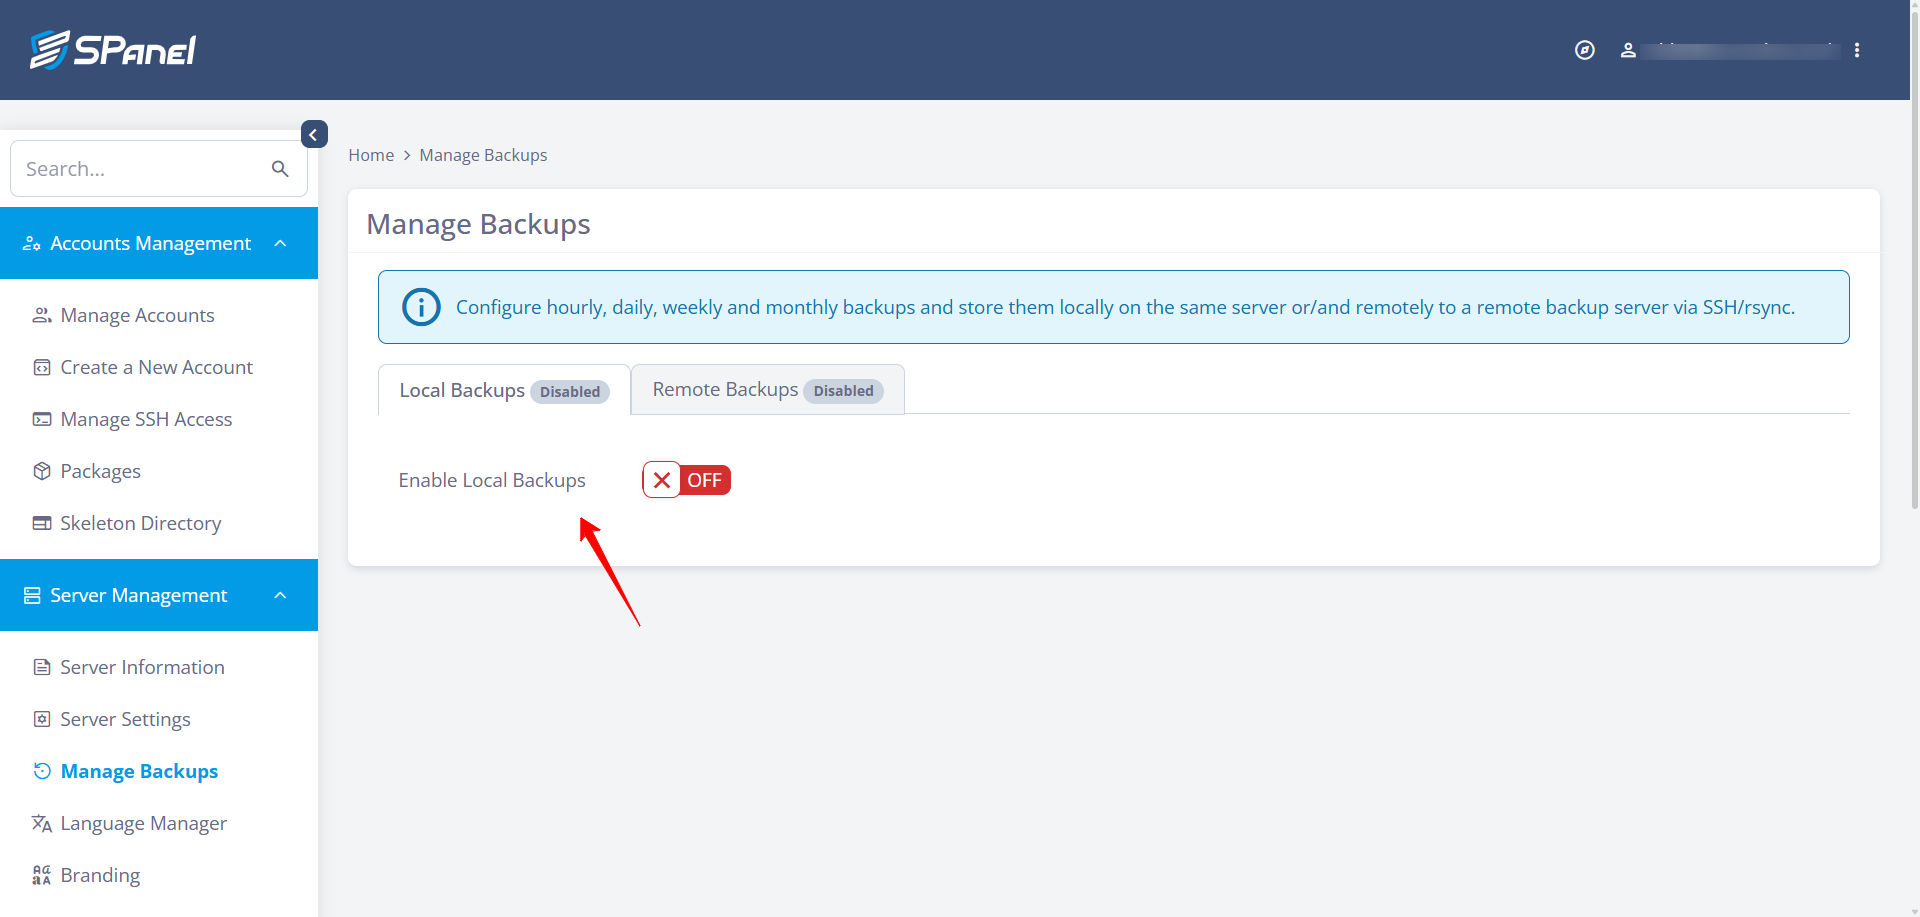Click the Accounts Management header label

[x=151, y=243]
